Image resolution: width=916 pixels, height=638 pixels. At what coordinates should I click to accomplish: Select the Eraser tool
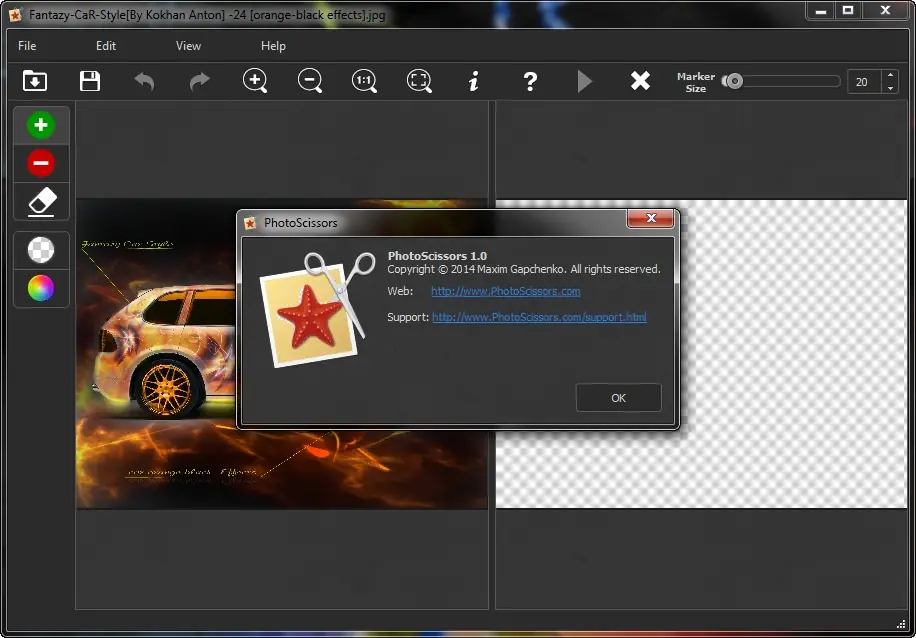pyautogui.click(x=41, y=201)
